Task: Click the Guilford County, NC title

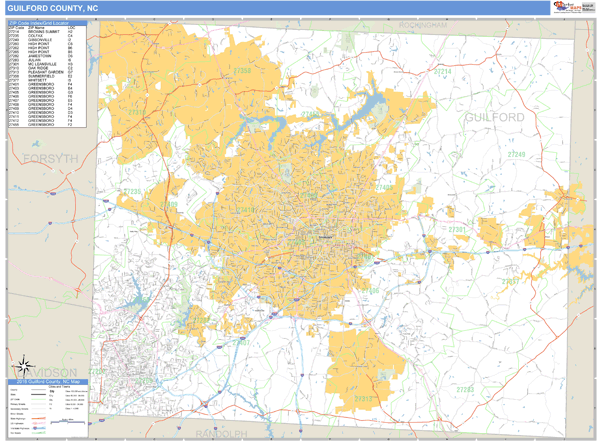Action: 56,9
